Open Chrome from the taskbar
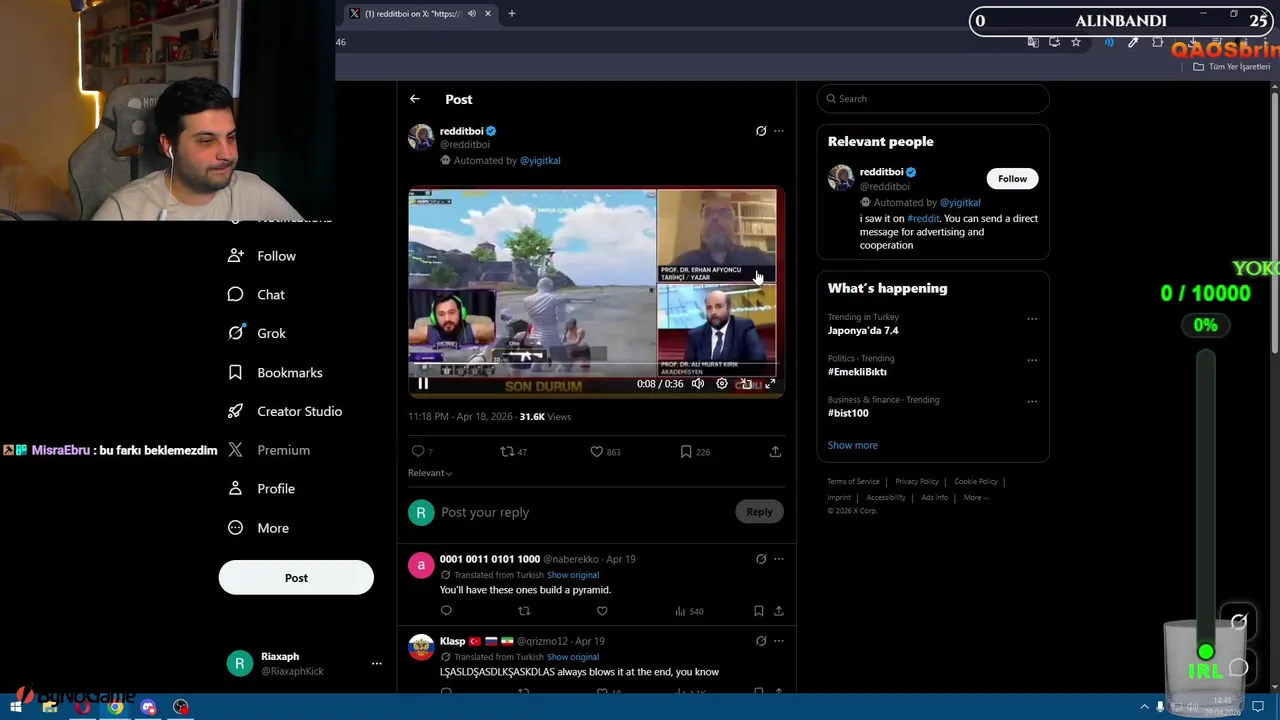 [115, 707]
